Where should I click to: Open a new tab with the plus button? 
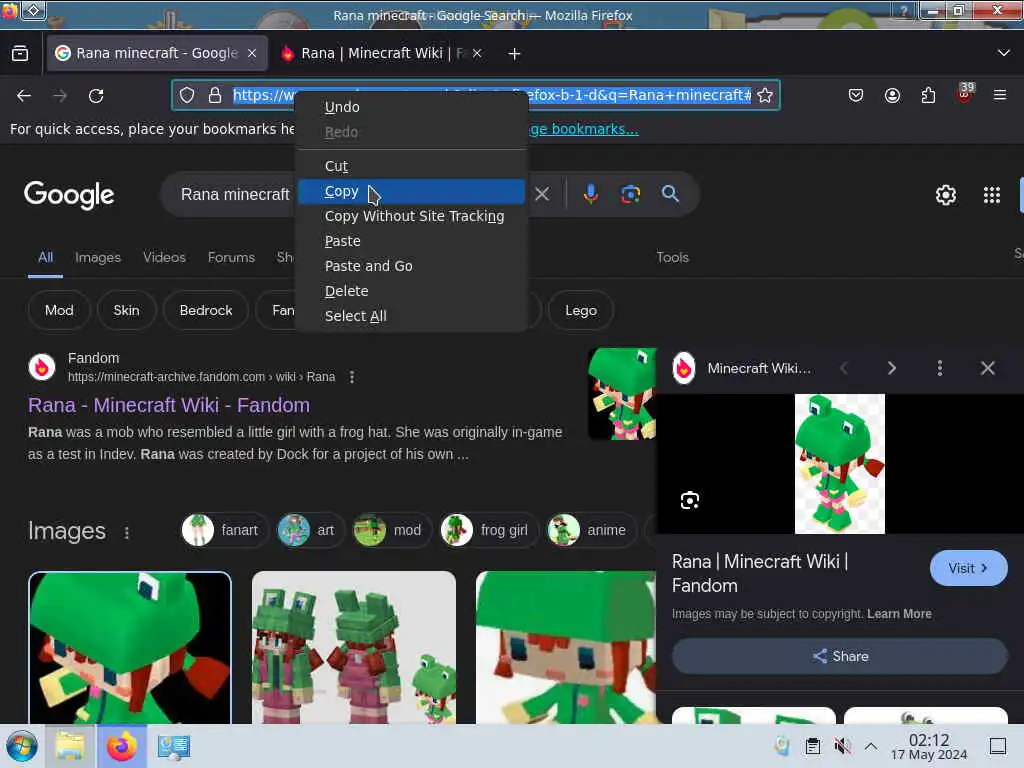pos(515,54)
